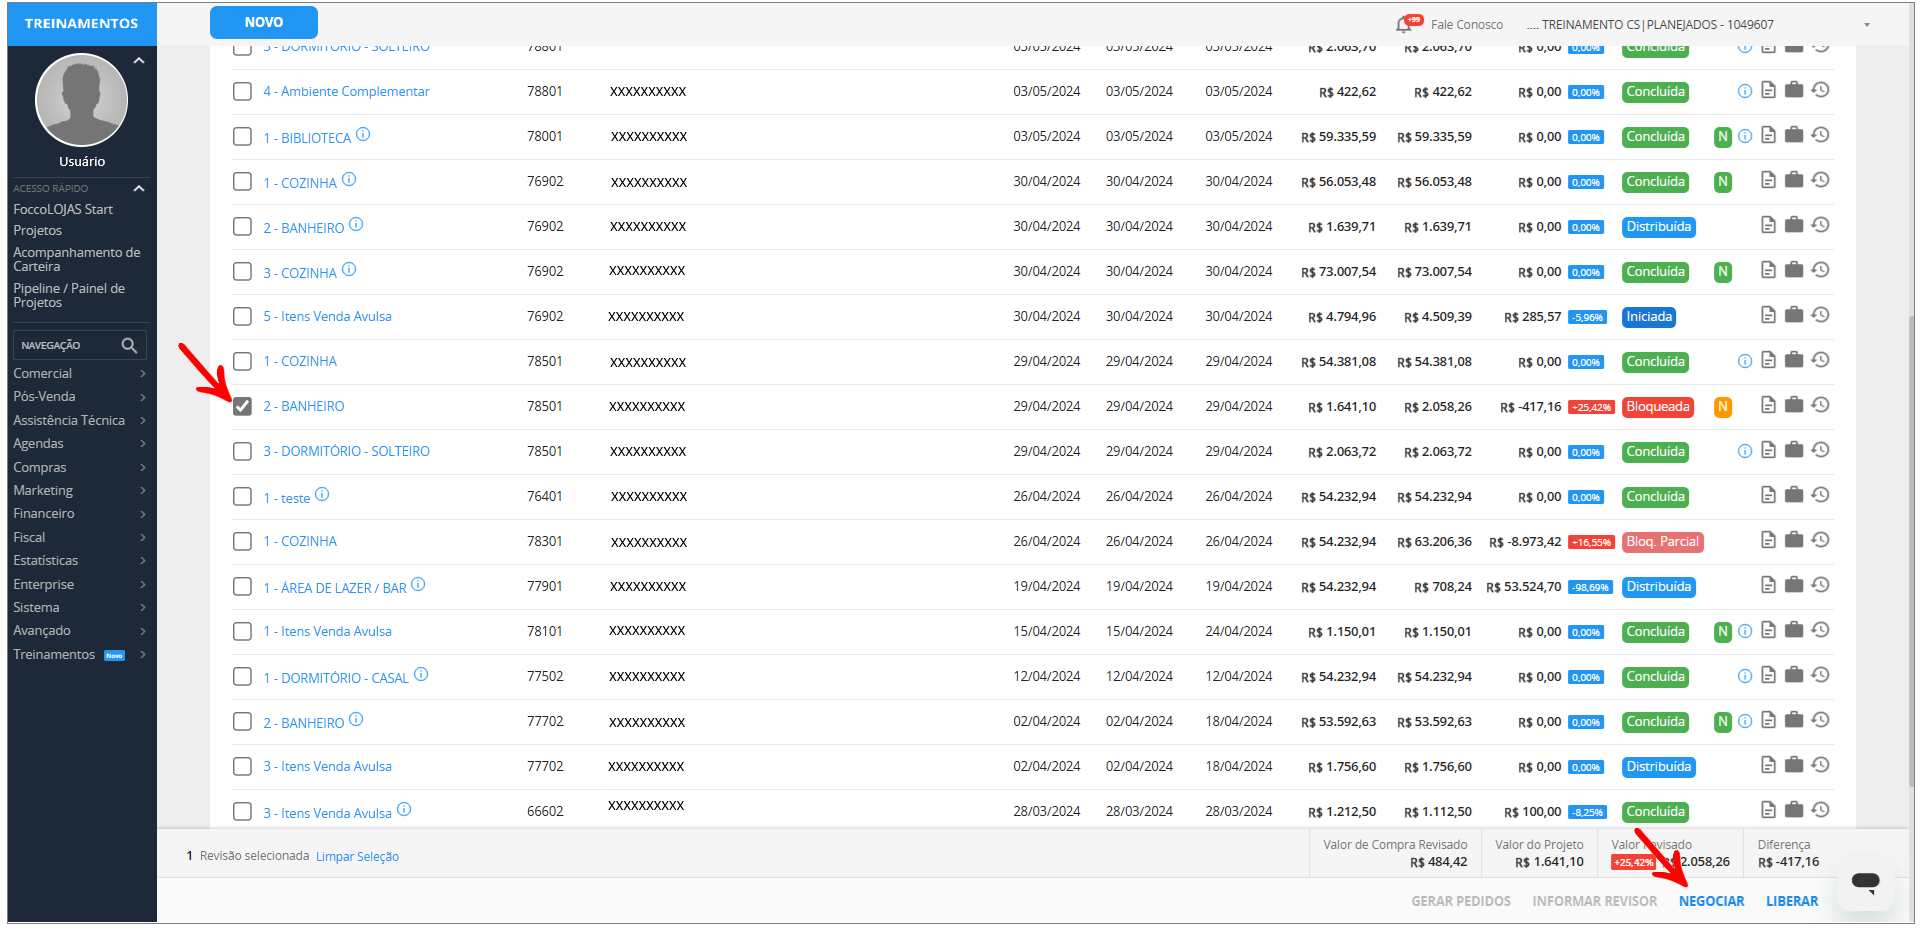
Task: Select the 1 - Itens Venda Avulsa checkbox
Action: (x=242, y=631)
